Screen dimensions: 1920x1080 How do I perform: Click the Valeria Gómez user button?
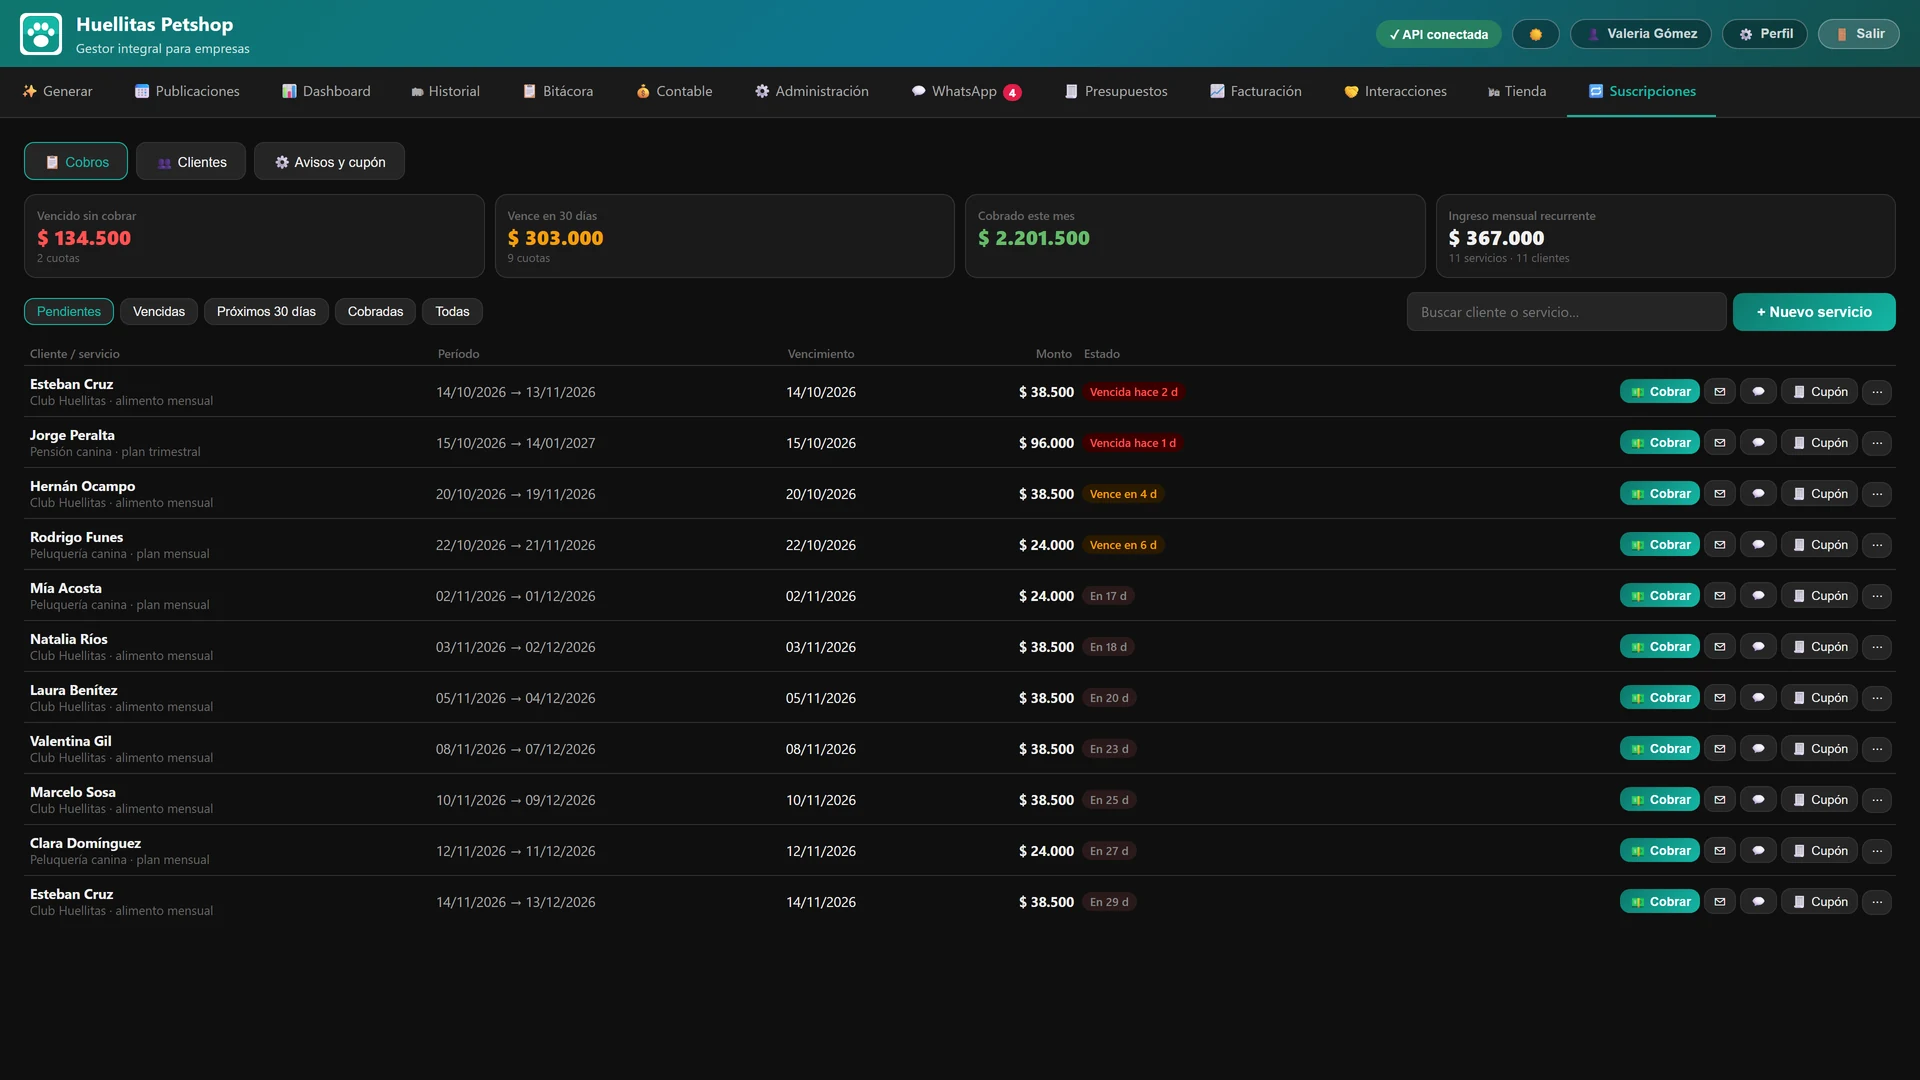tap(1640, 34)
